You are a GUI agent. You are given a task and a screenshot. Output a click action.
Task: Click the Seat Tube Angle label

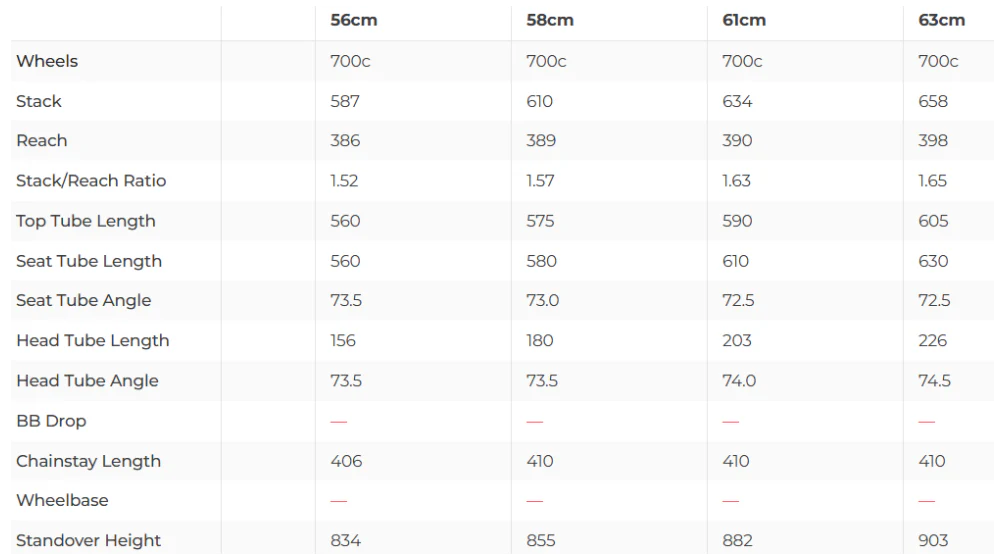(84, 300)
